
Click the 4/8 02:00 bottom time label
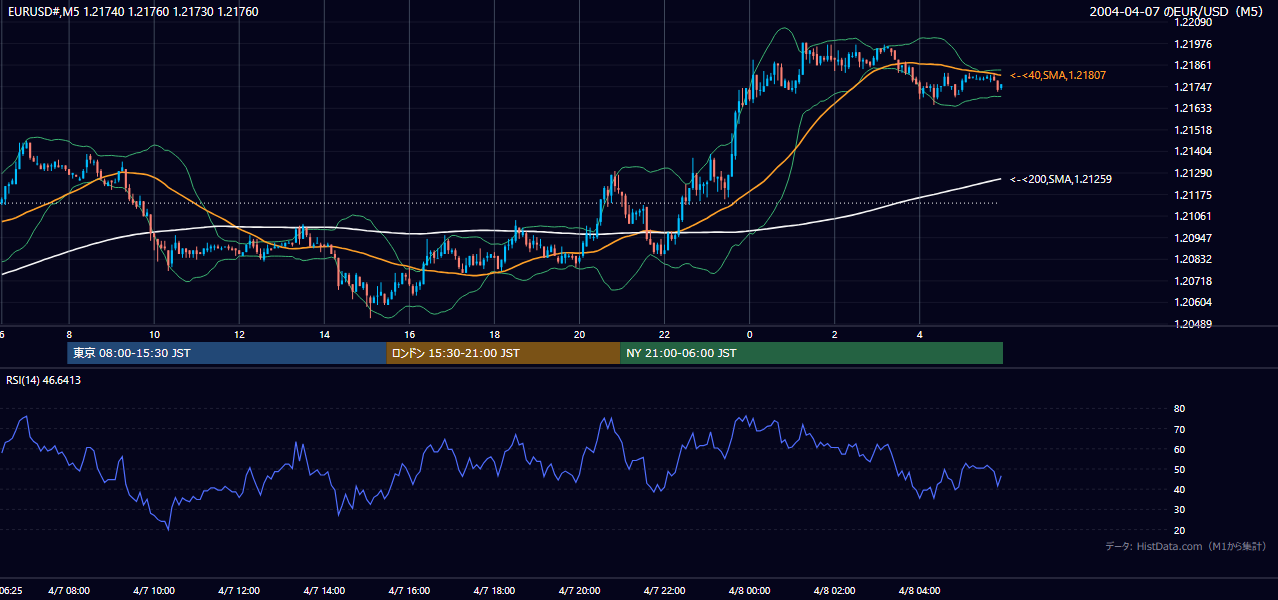pos(834,591)
